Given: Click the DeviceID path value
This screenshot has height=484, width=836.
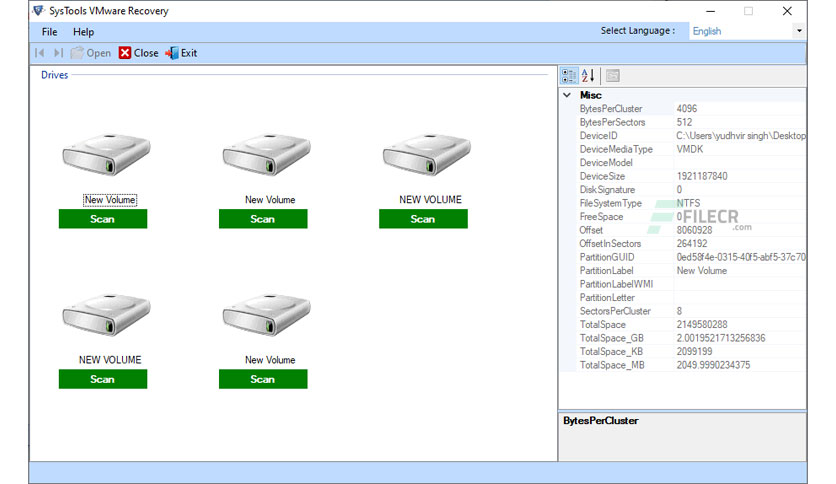Looking at the screenshot, I should 741,136.
